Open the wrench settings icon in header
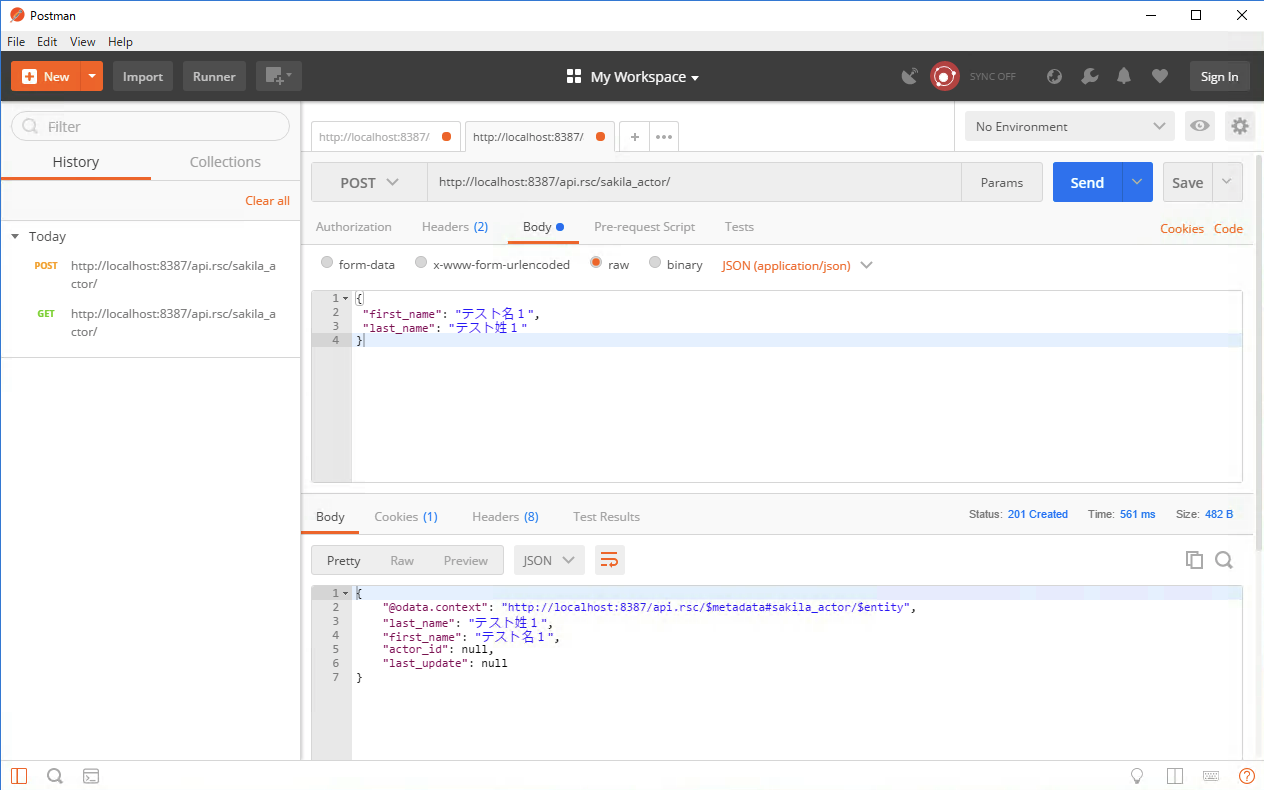The width and height of the screenshot is (1264, 790). 1090,76
